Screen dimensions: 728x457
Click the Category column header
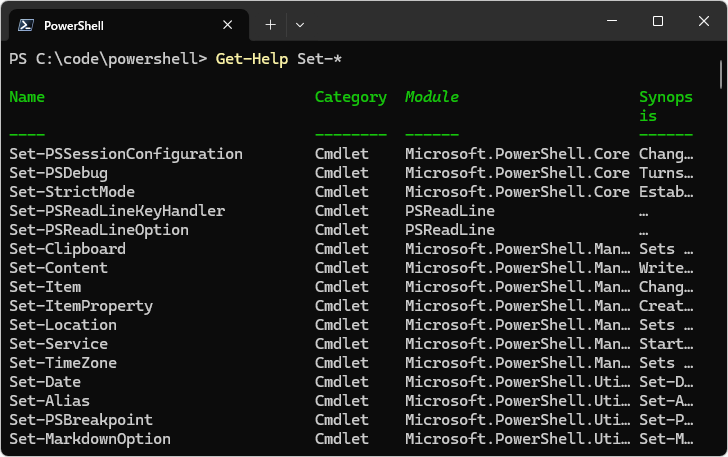[x=350, y=97]
